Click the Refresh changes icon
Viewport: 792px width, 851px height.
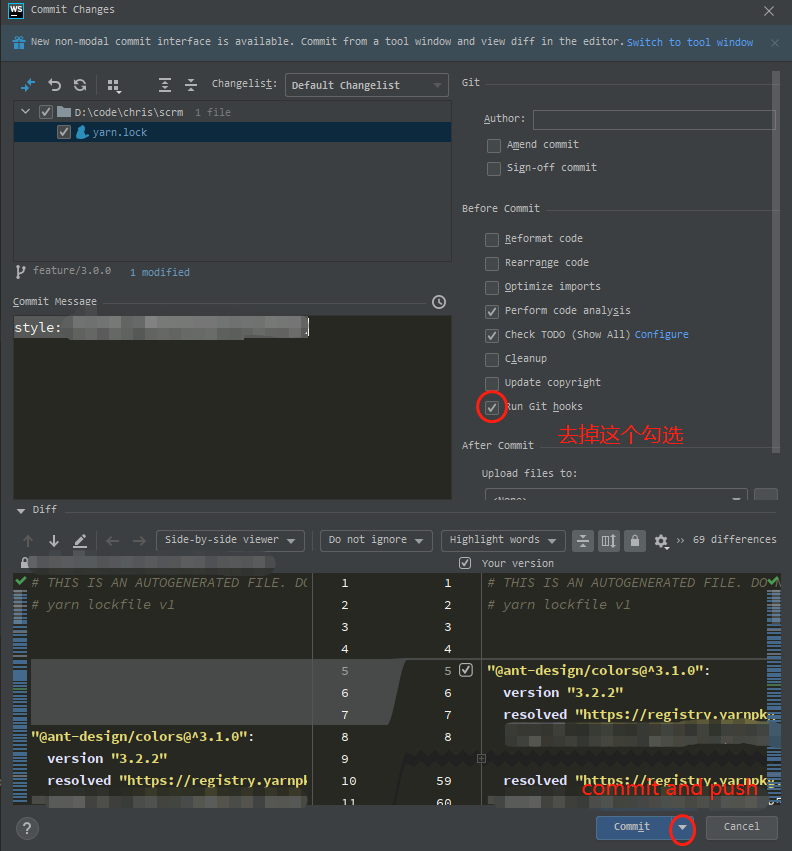tap(80, 85)
